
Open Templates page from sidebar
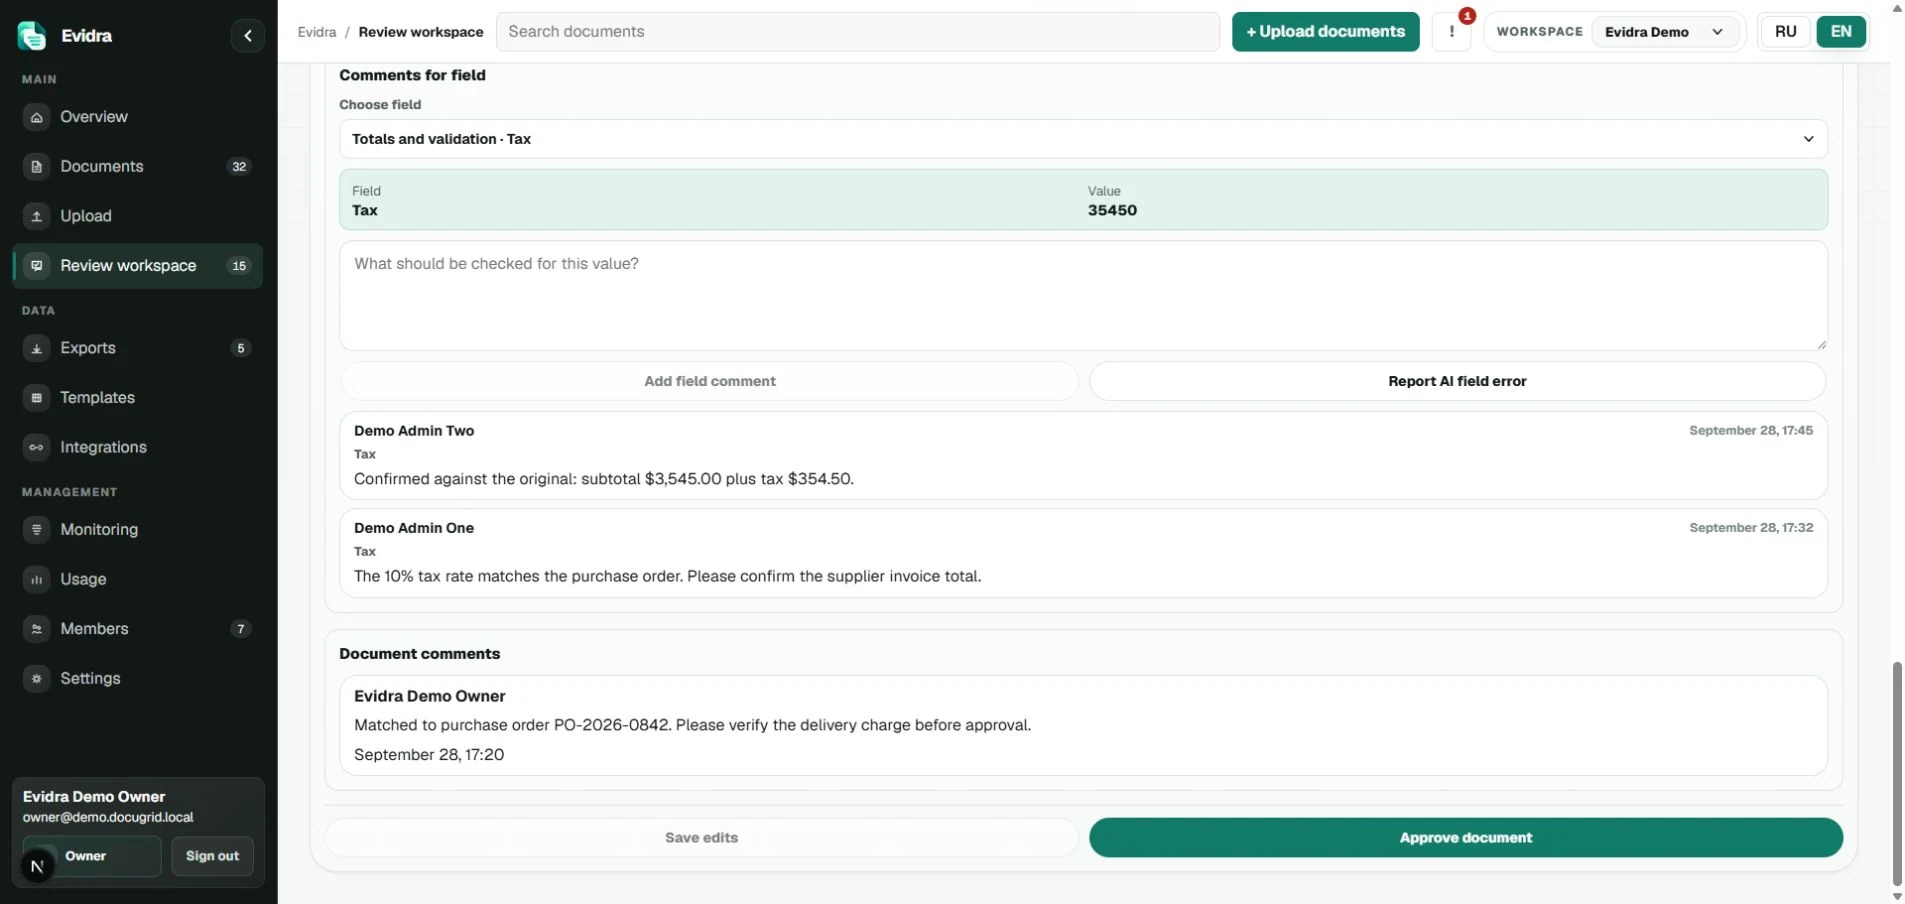[x=138, y=398]
